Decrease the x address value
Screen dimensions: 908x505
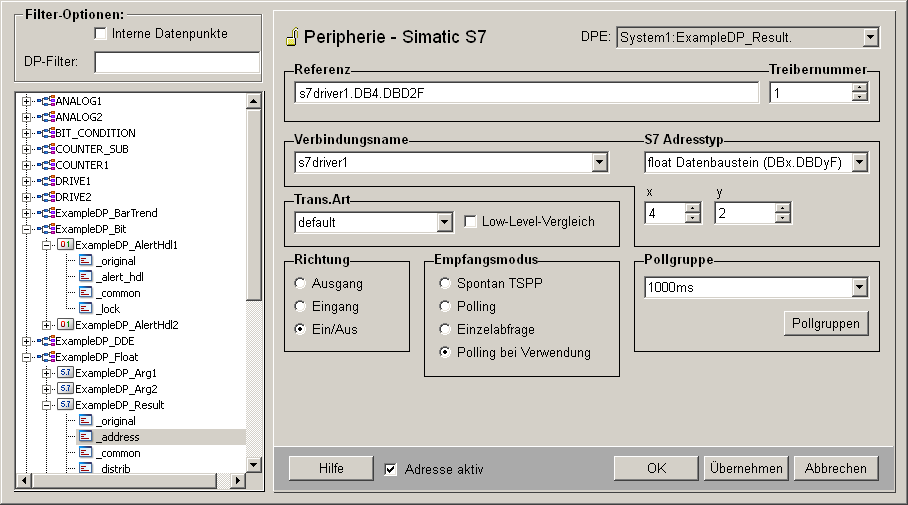(x=693, y=218)
